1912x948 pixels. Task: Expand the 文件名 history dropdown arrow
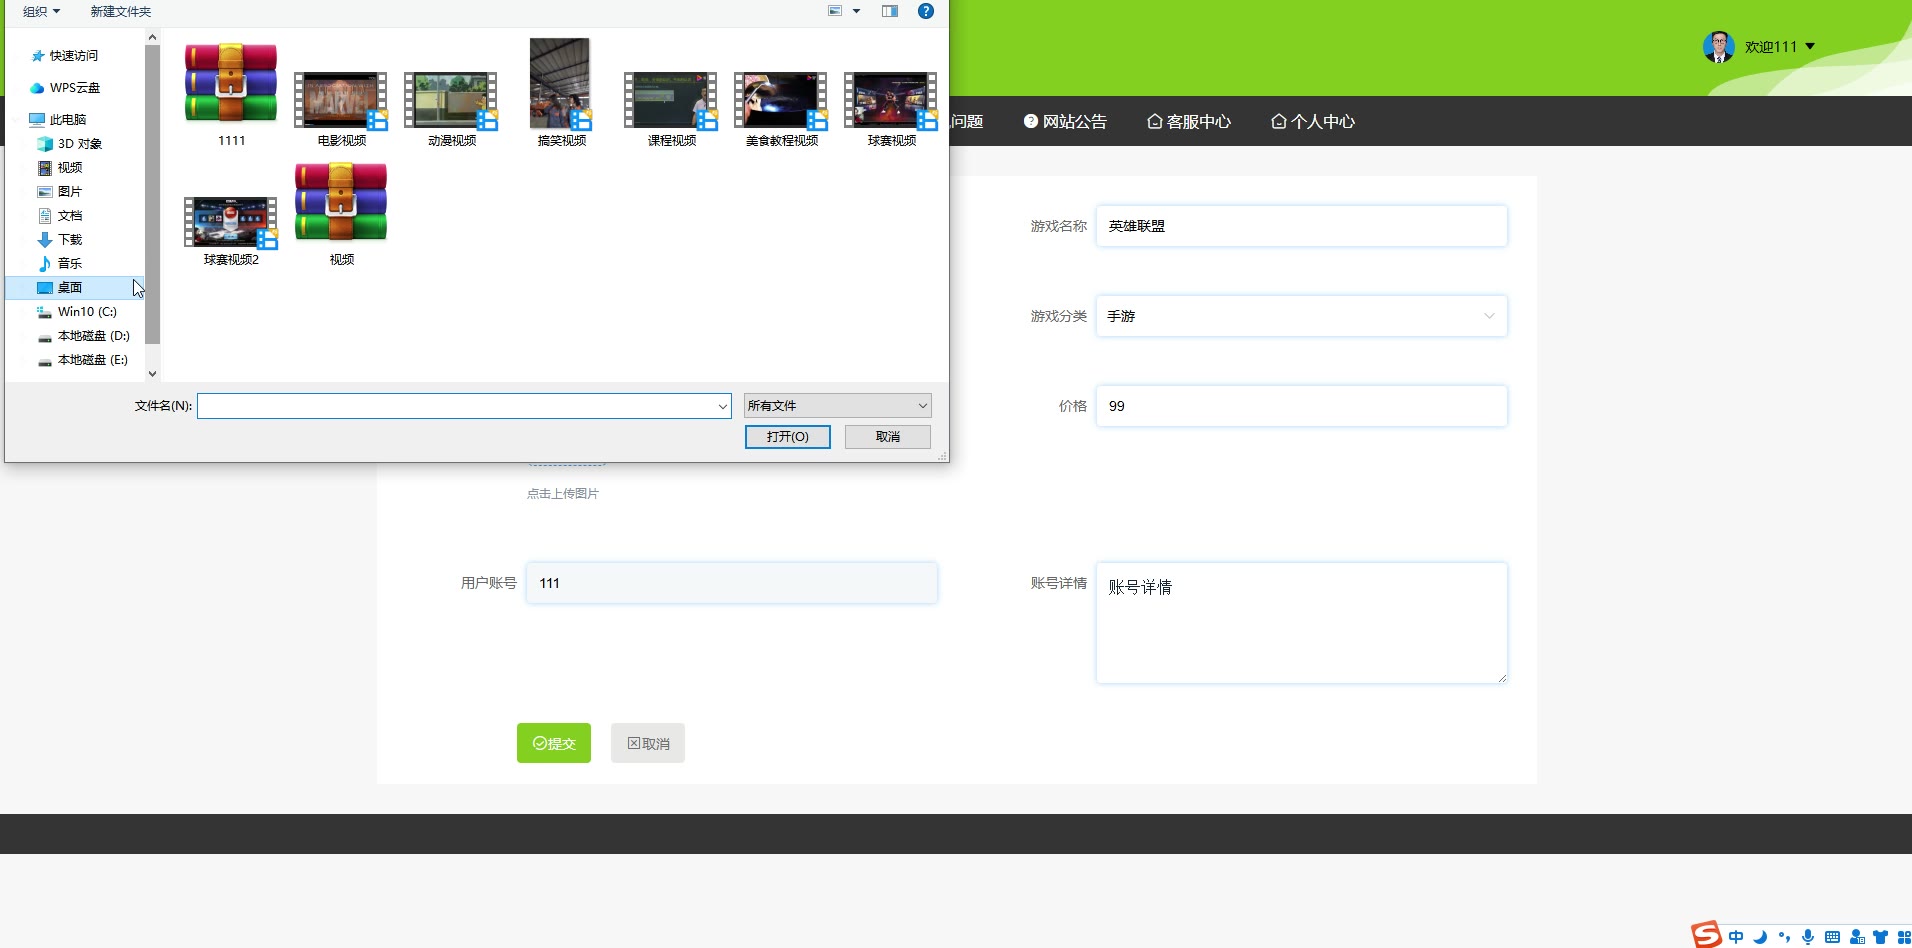(x=722, y=406)
